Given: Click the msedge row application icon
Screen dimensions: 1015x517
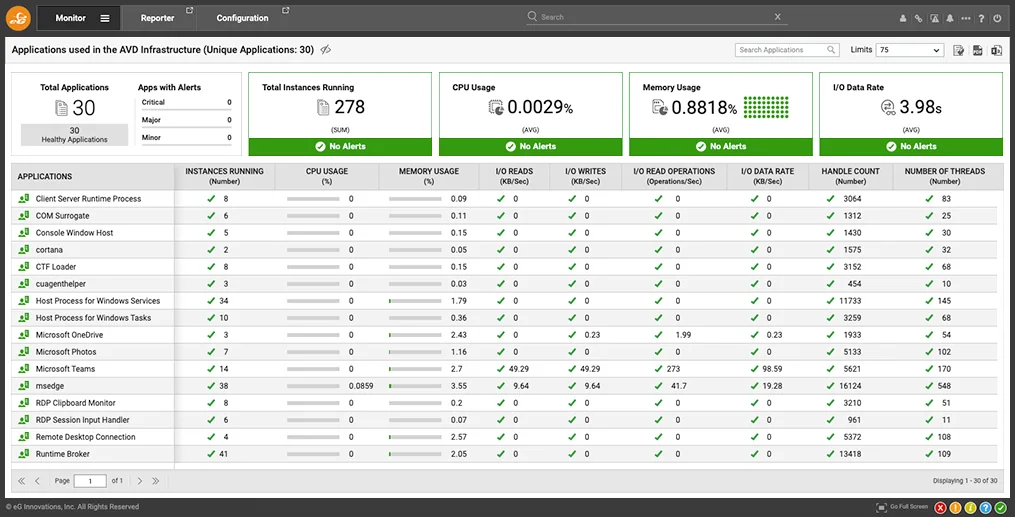Looking at the screenshot, I should [23, 386].
